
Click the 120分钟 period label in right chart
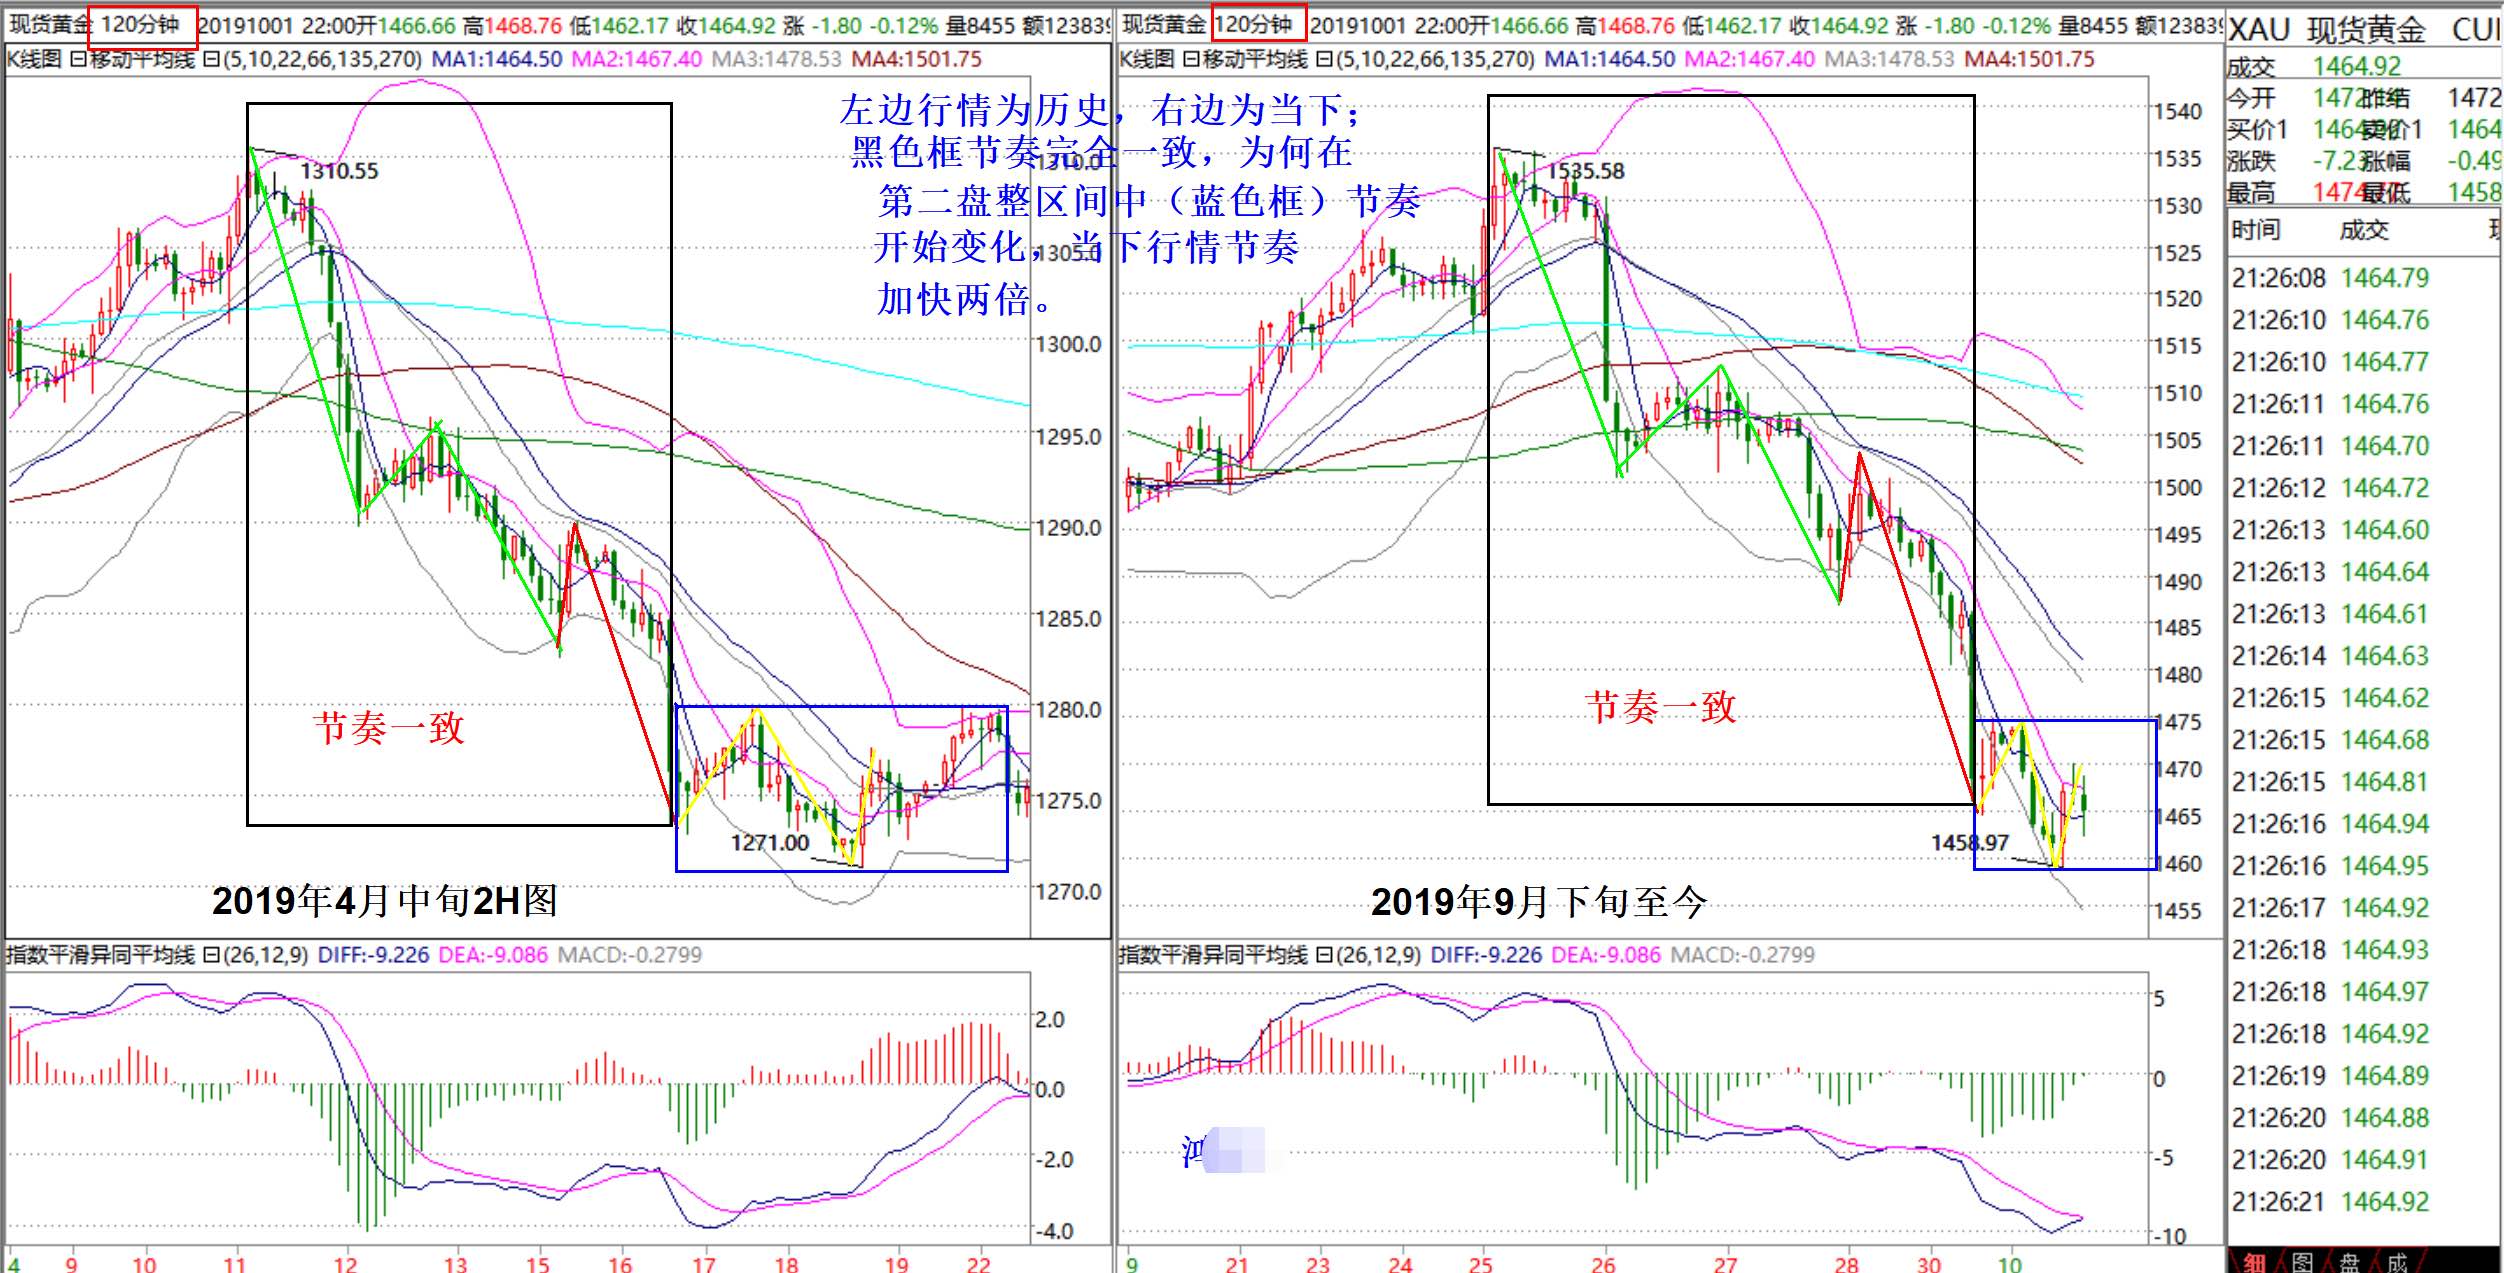pyautogui.click(x=1255, y=26)
